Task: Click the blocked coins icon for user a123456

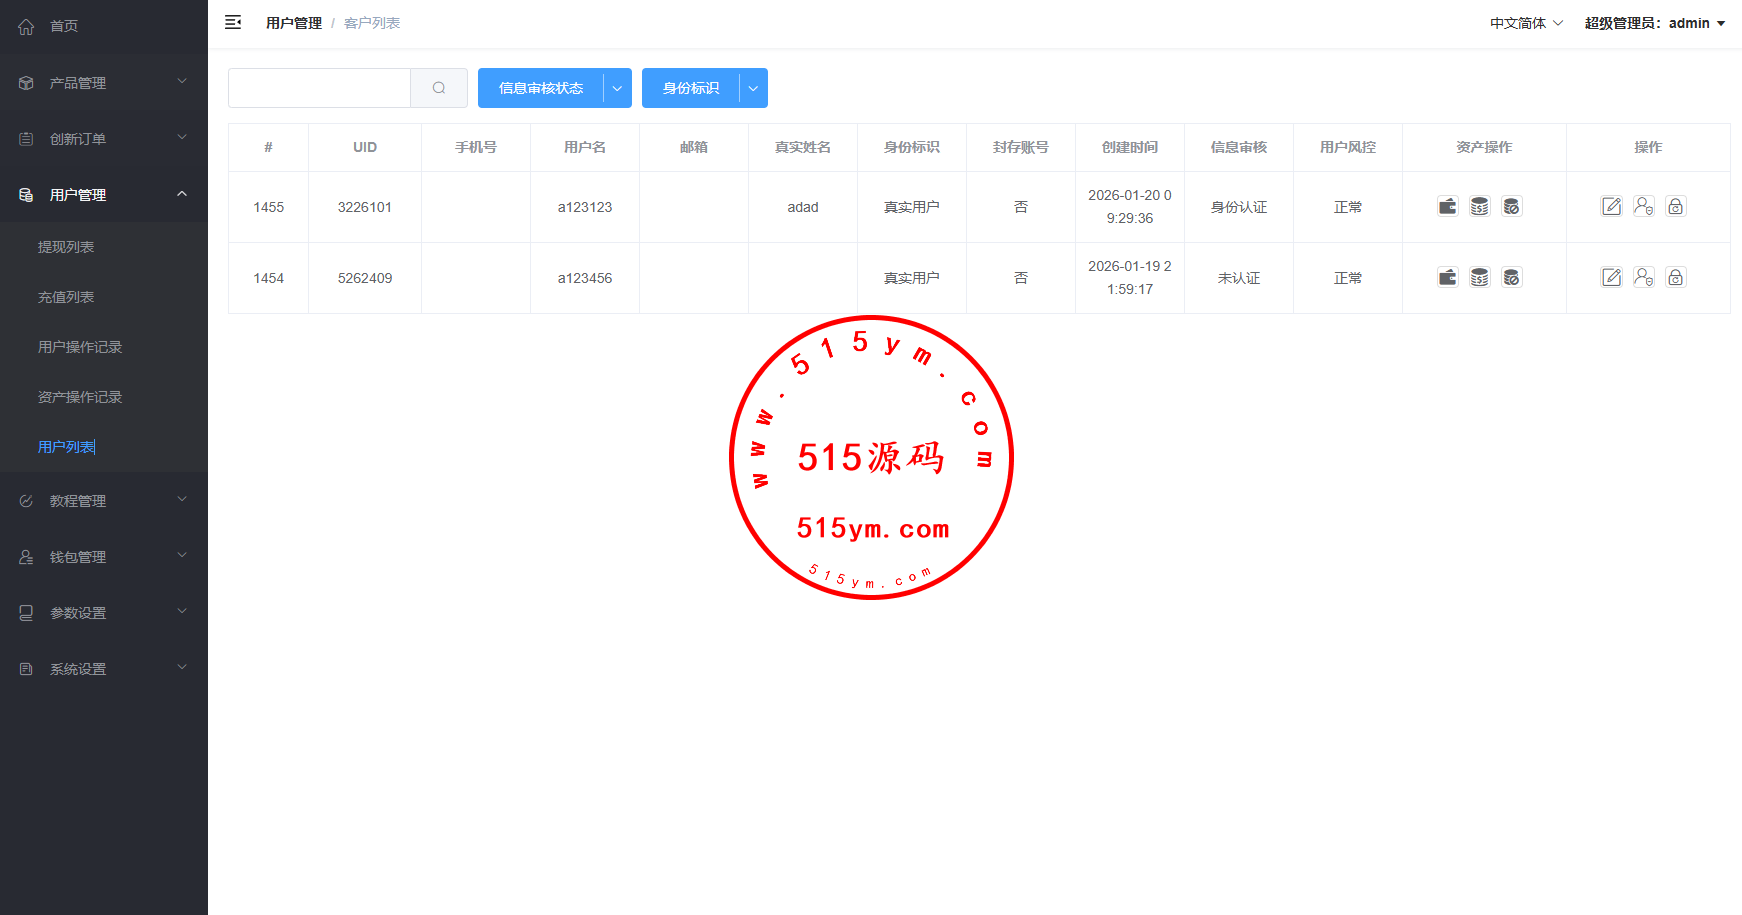Action: 1511,278
